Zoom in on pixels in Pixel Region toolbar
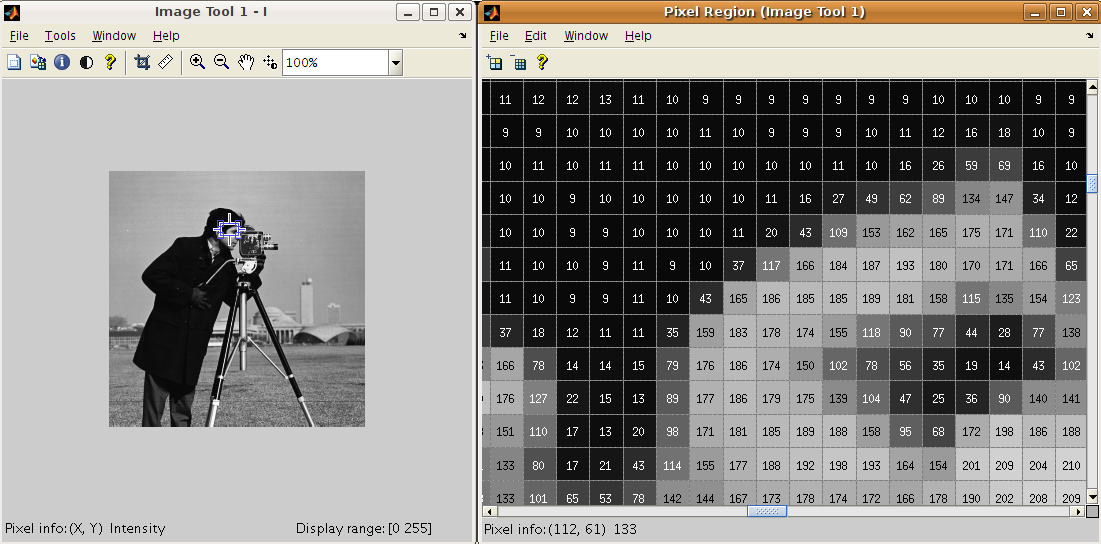This screenshot has height=544, width=1101. (495, 62)
